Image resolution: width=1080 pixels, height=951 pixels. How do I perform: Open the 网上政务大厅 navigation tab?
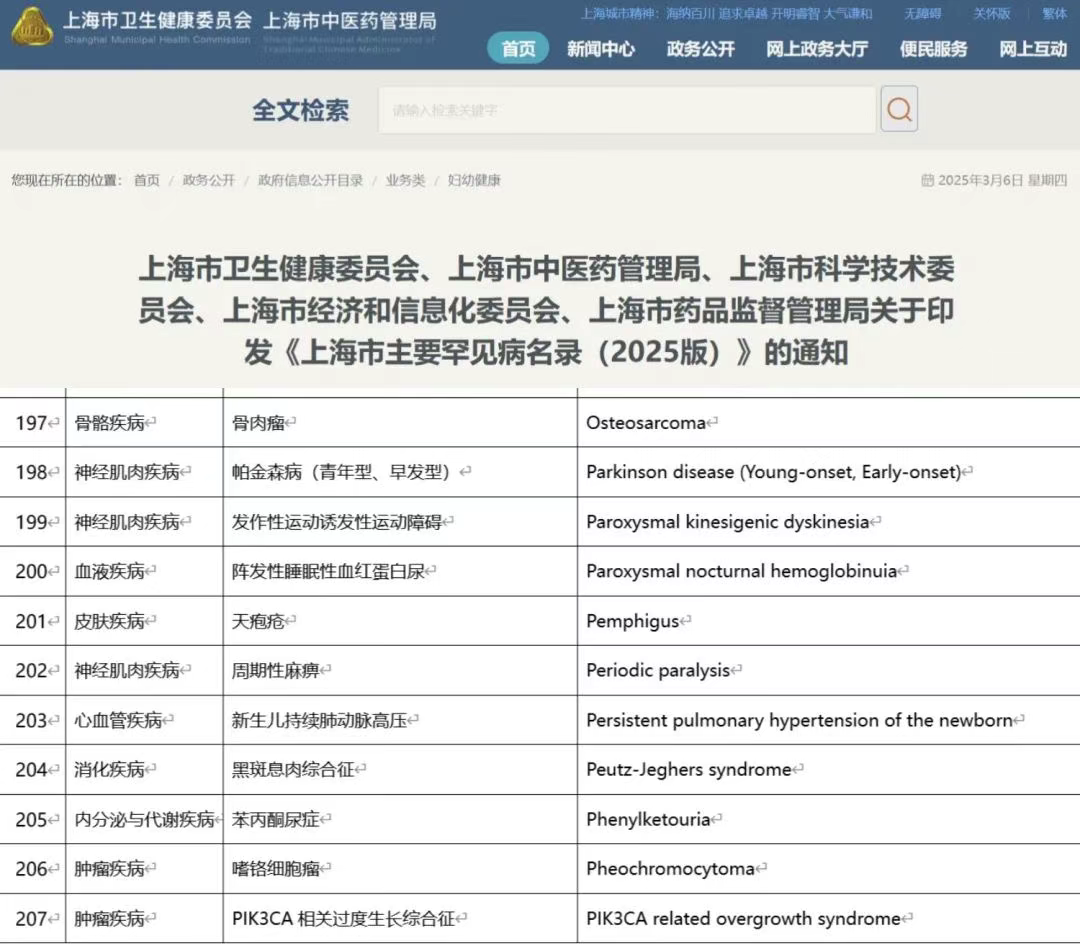817,49
